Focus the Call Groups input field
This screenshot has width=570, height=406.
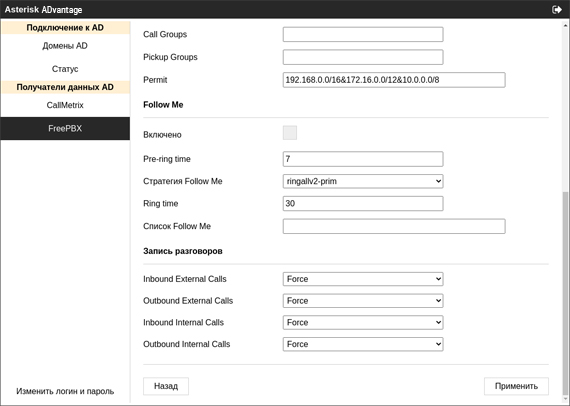click(x=363, y=35)
